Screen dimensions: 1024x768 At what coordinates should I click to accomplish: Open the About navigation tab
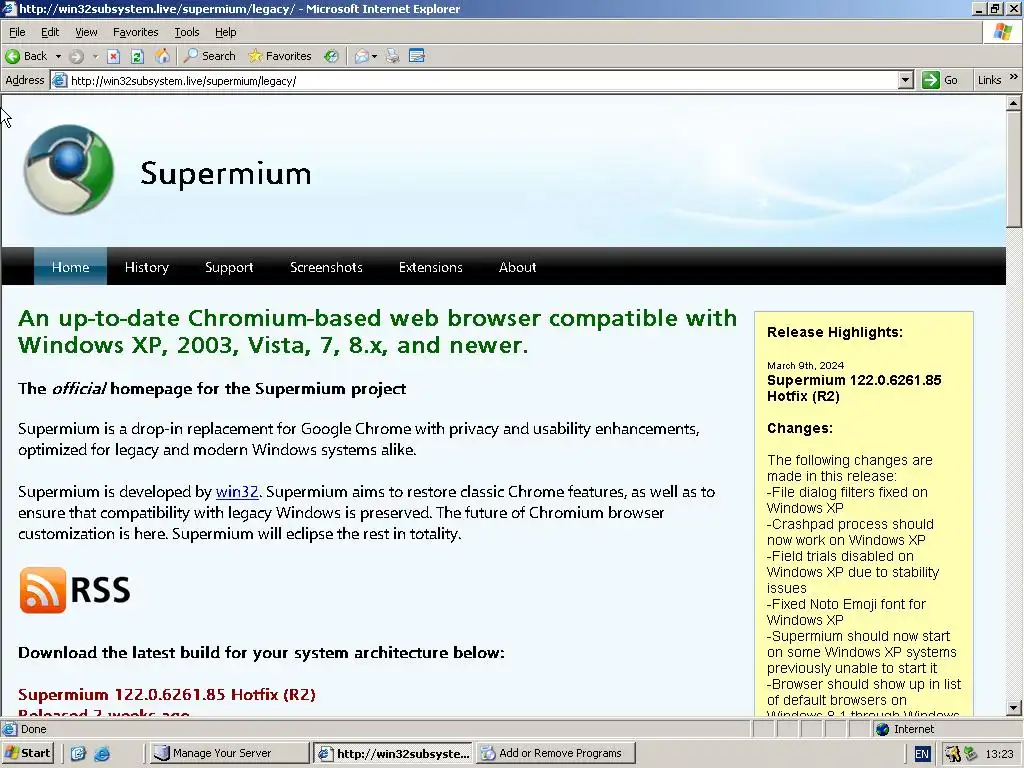[517, 267]
